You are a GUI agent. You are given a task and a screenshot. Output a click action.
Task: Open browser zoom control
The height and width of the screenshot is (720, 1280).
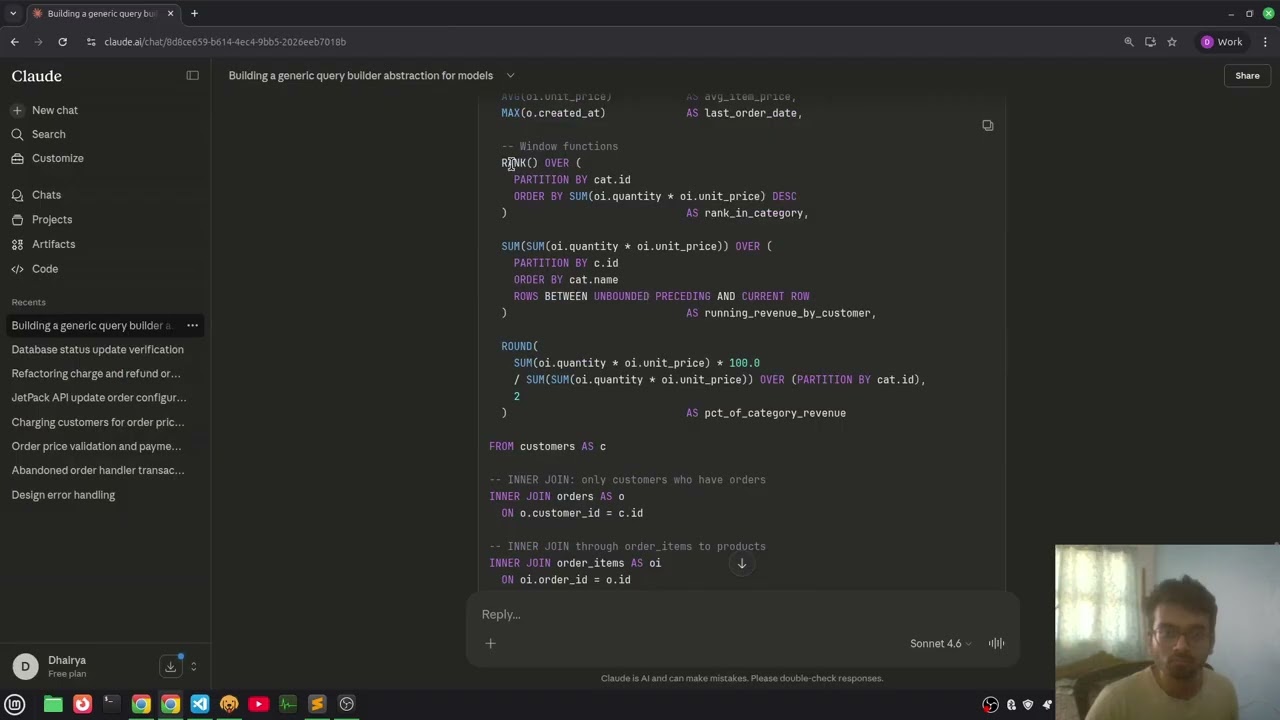(x=1129, y=42)
